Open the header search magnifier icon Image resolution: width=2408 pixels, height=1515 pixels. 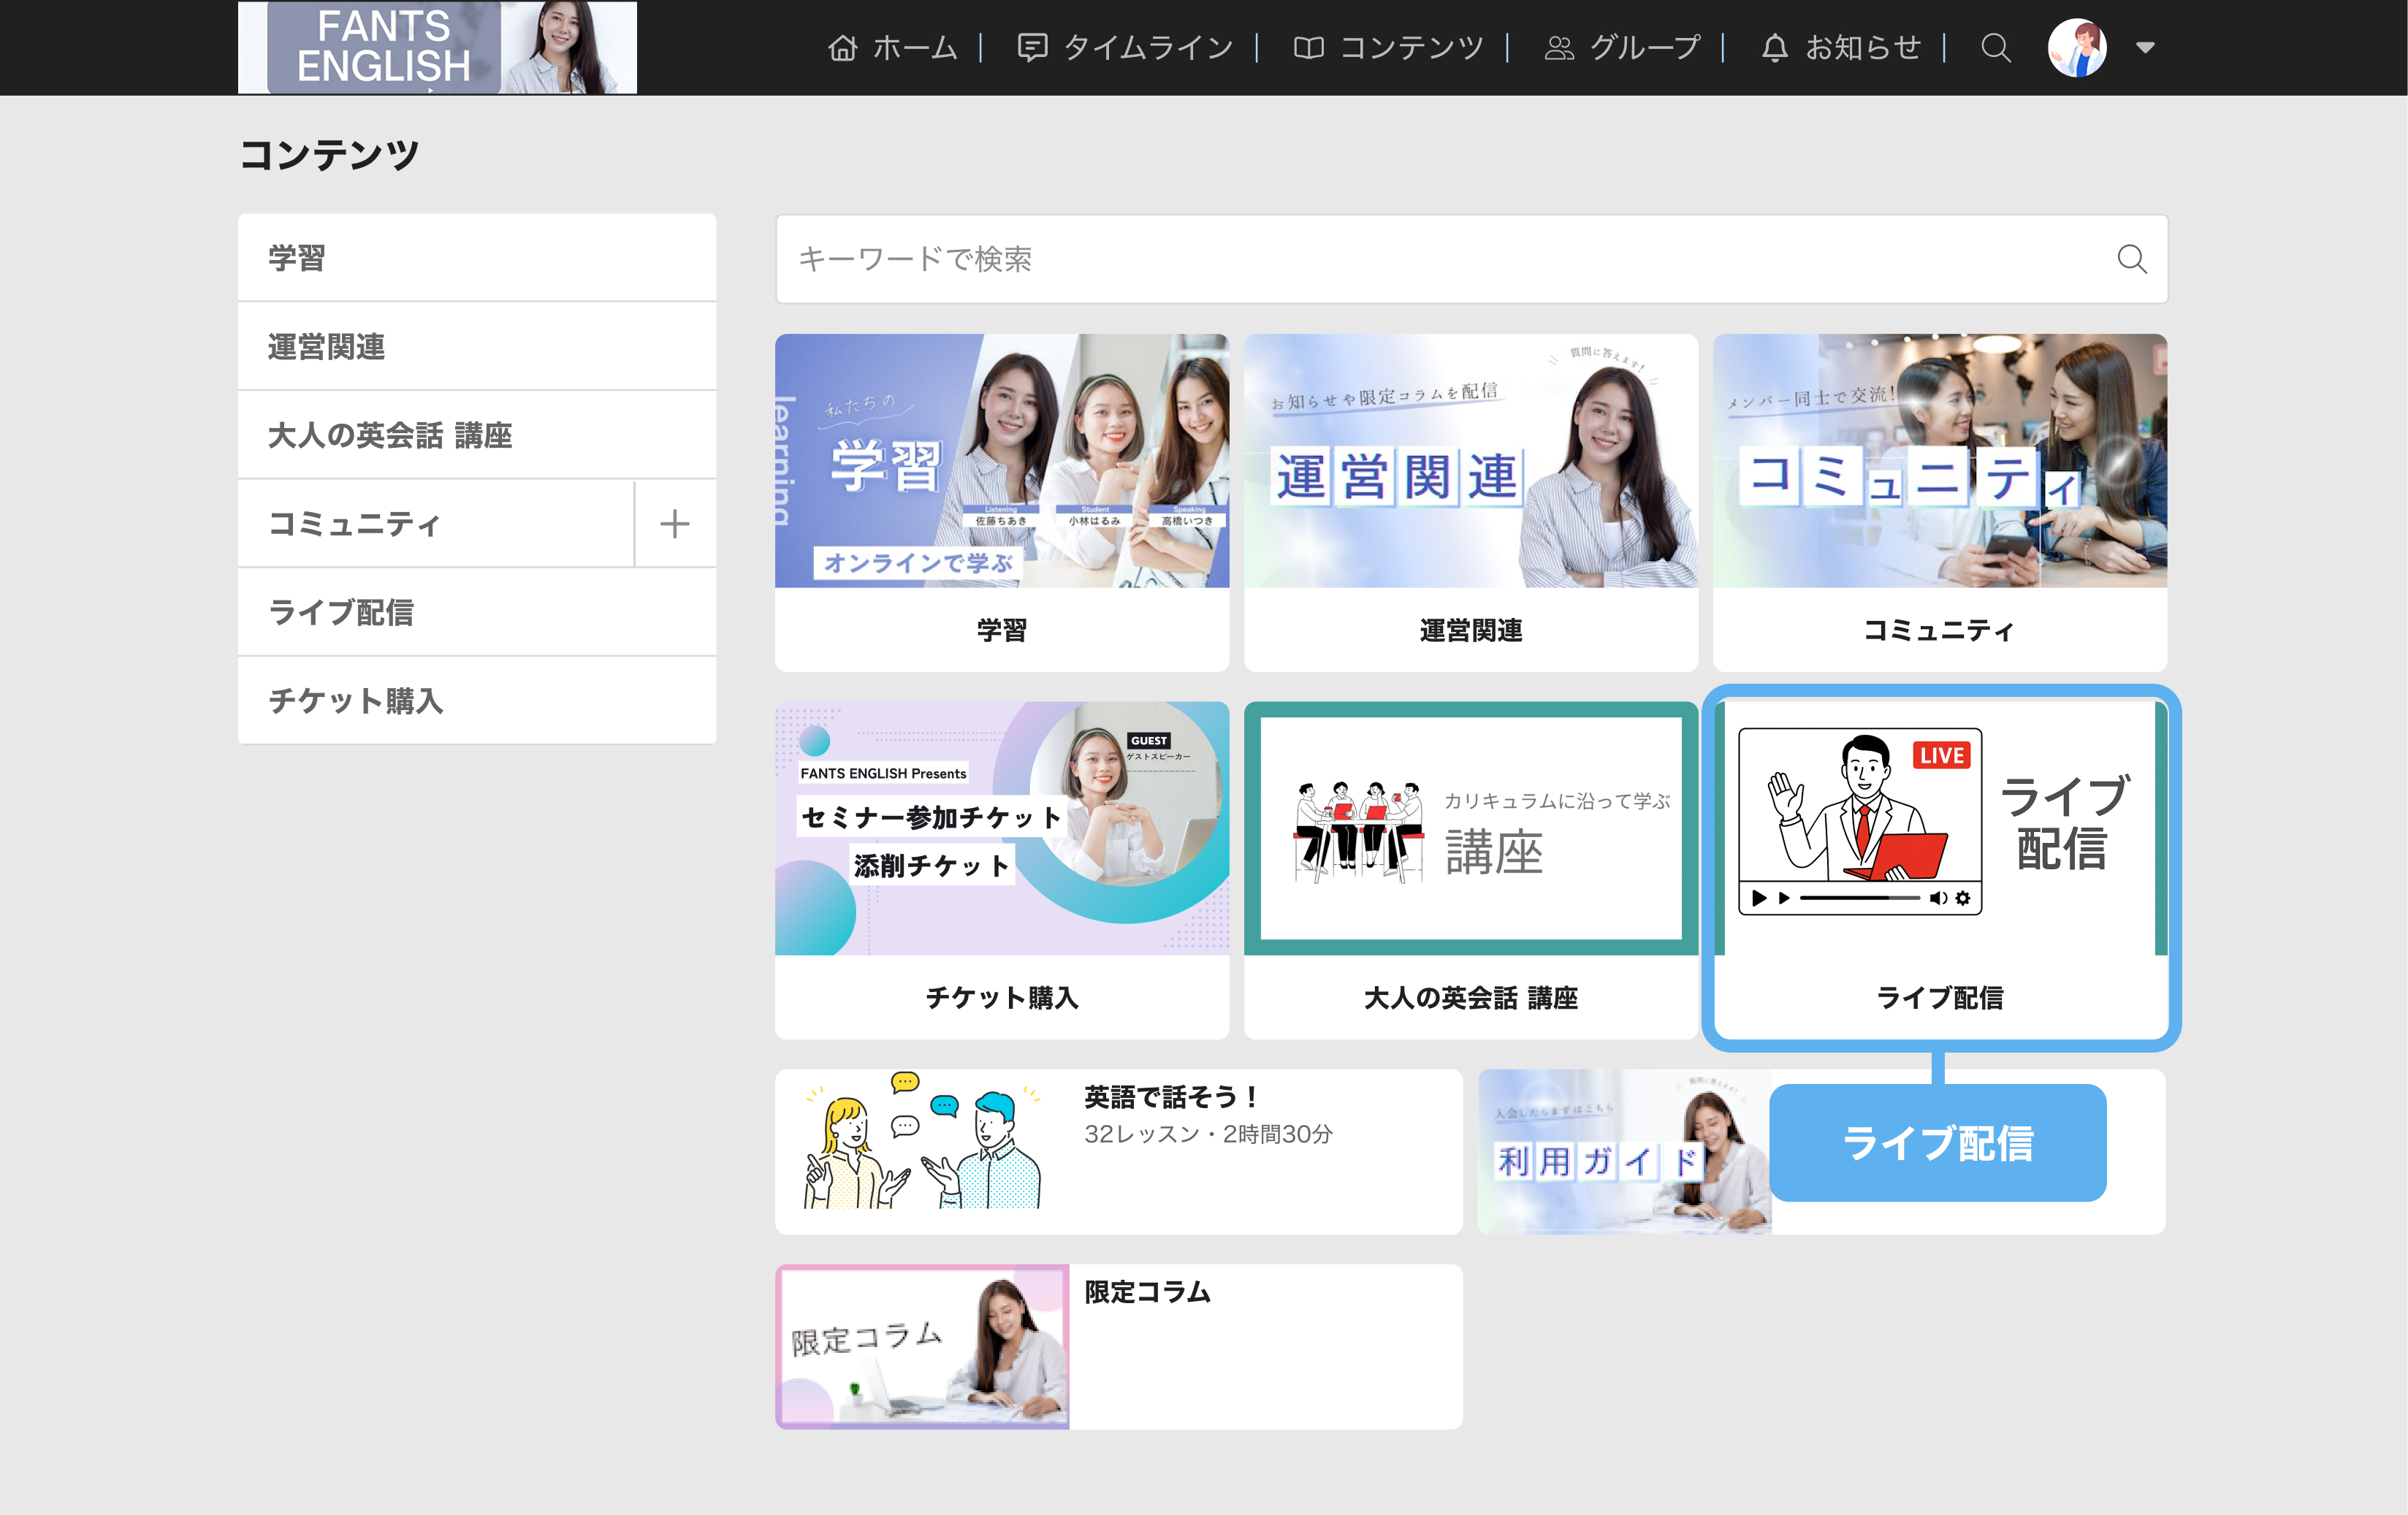1995,47
